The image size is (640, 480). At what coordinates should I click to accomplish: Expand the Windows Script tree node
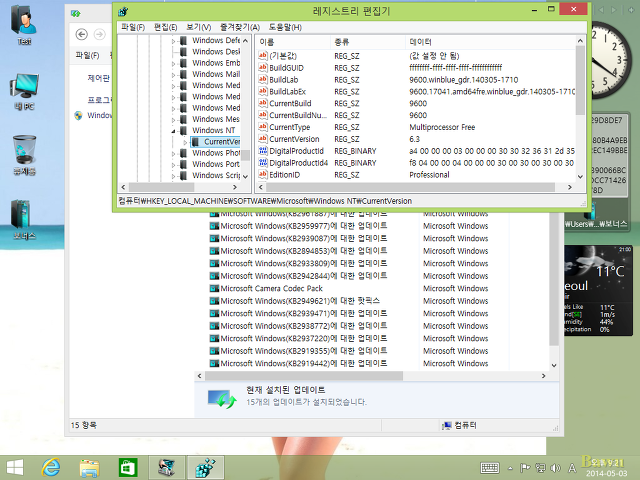click(173, 176)
